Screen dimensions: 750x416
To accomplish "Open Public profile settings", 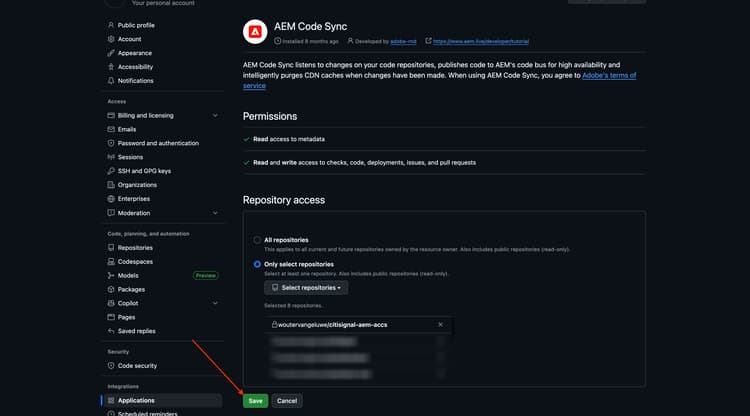I will (x=136, y=25).
